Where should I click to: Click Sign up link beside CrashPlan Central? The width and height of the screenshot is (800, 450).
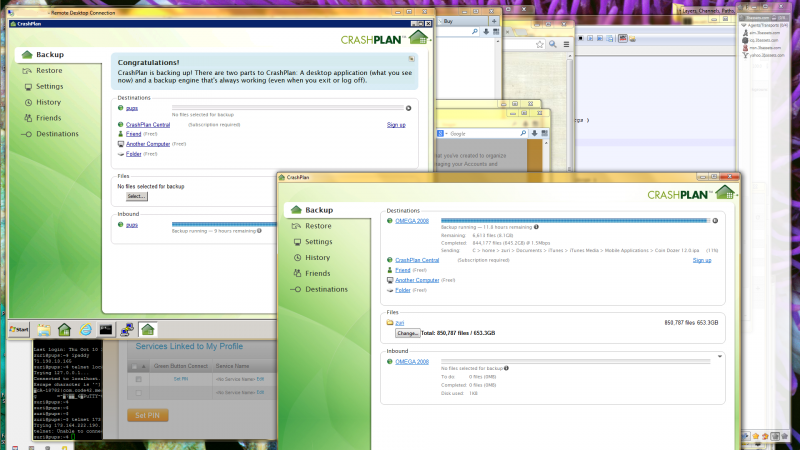pyautogui.click(x=701, y=260)
